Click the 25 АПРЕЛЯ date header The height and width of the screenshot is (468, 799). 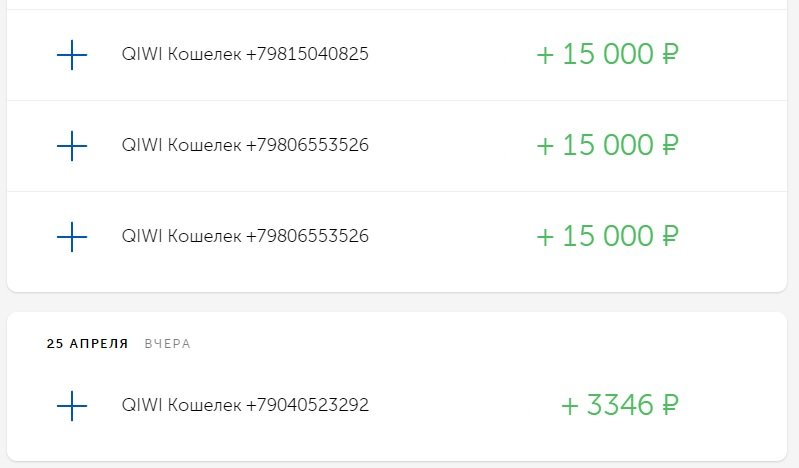point(87,344)
